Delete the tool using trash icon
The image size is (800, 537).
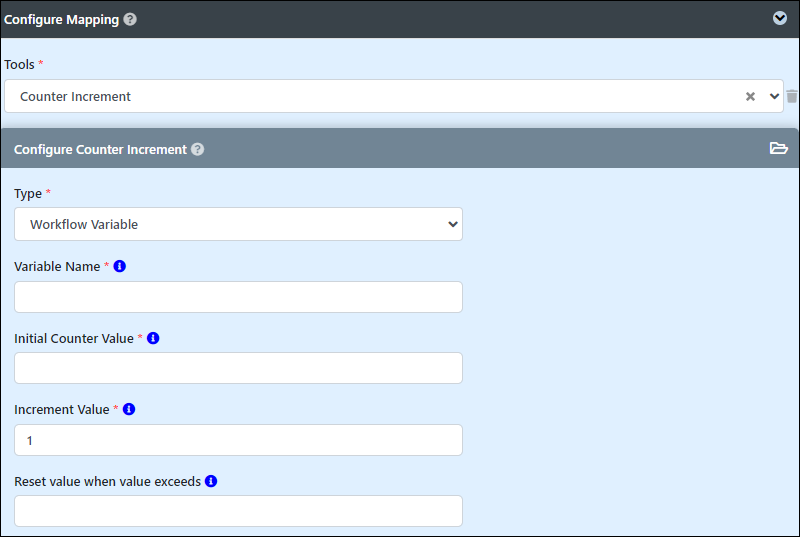tap(791, 96)
